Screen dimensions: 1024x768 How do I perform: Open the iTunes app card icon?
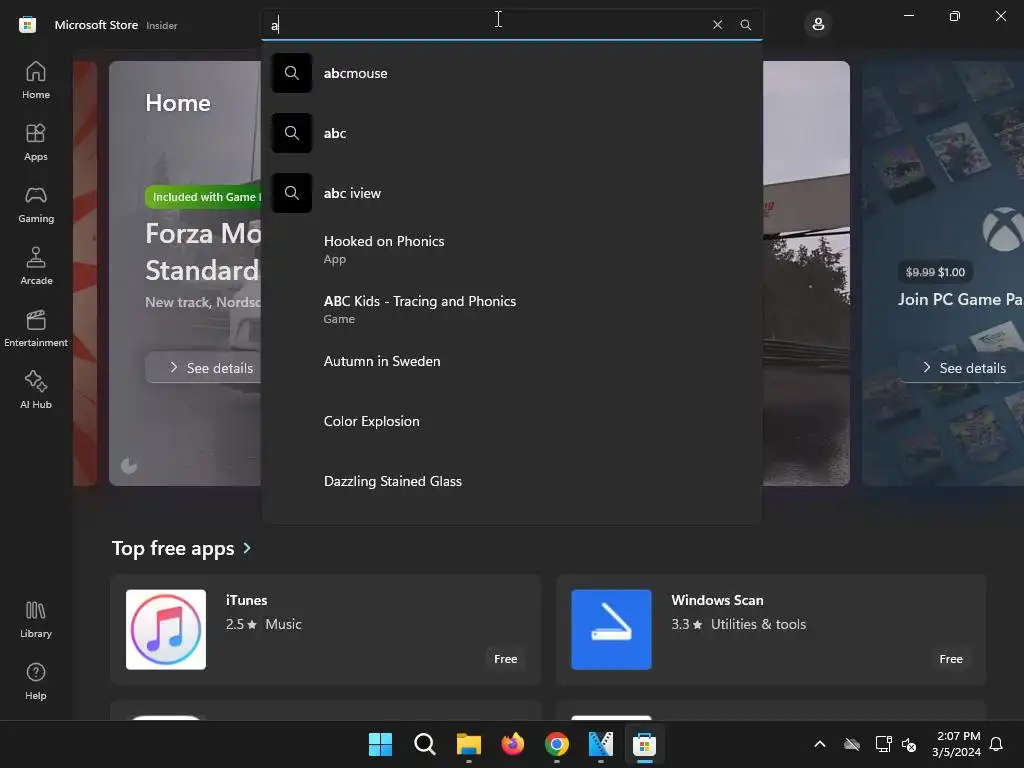166,630
